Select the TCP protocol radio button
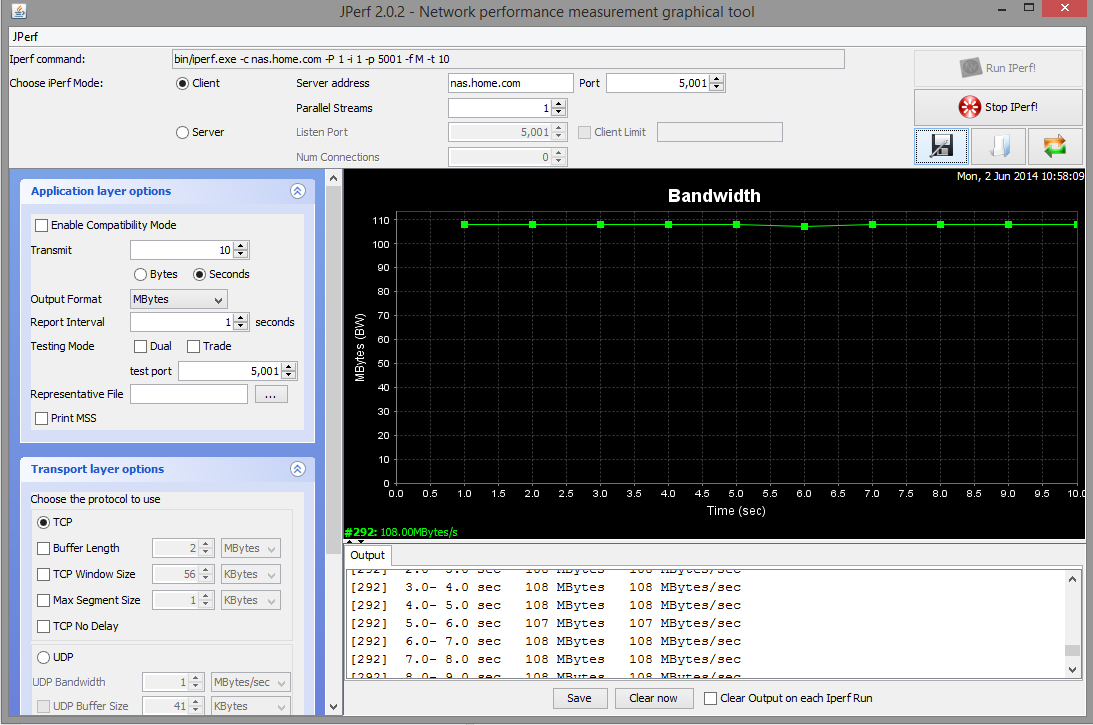The image size is (1093, 725). (43, 522)
